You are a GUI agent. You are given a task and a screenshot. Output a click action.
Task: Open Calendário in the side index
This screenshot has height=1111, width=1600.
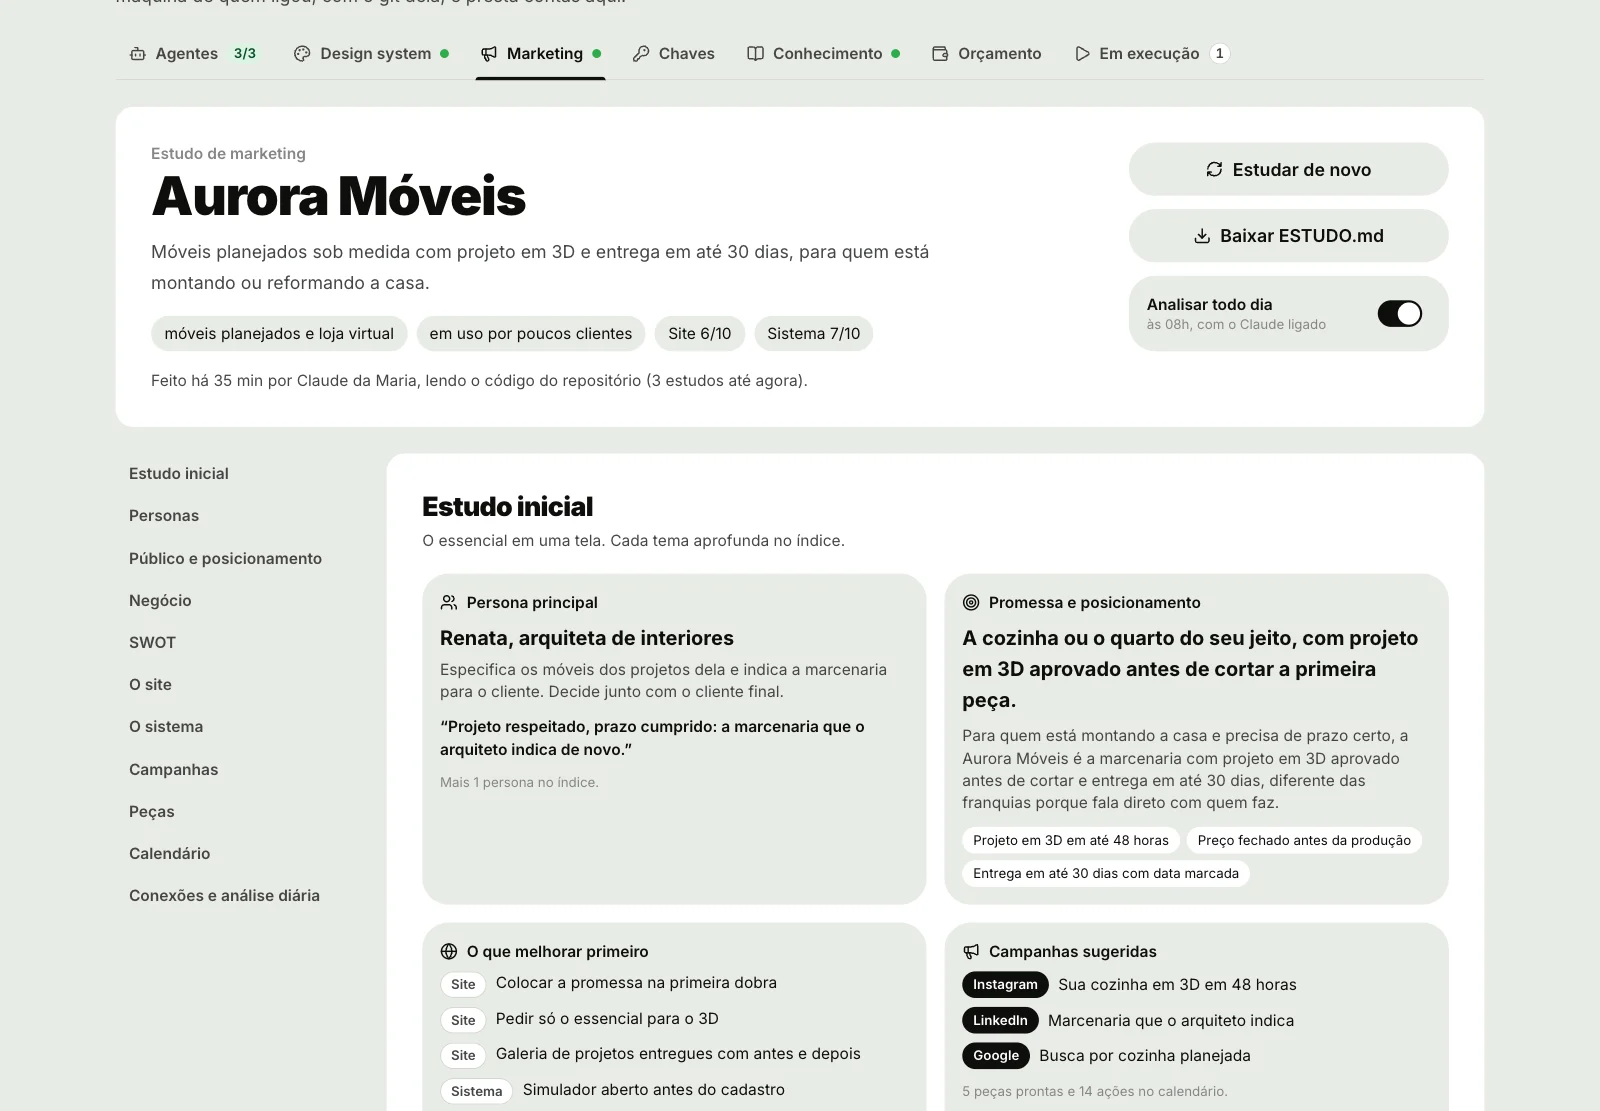169,853
